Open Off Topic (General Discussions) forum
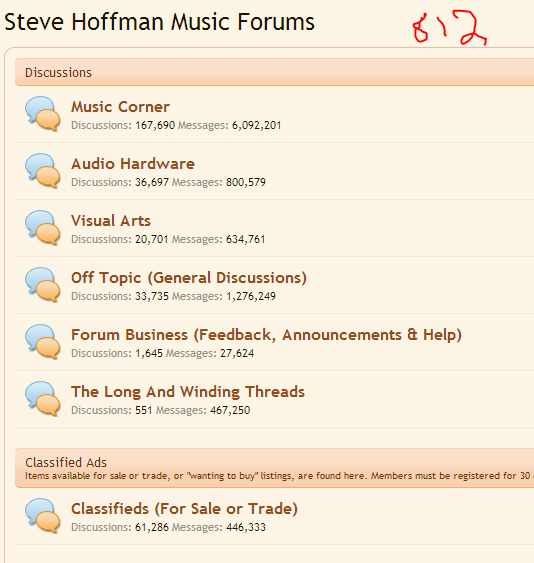The height and width of the screenshot is (563, 534). (x=189, y=278)
